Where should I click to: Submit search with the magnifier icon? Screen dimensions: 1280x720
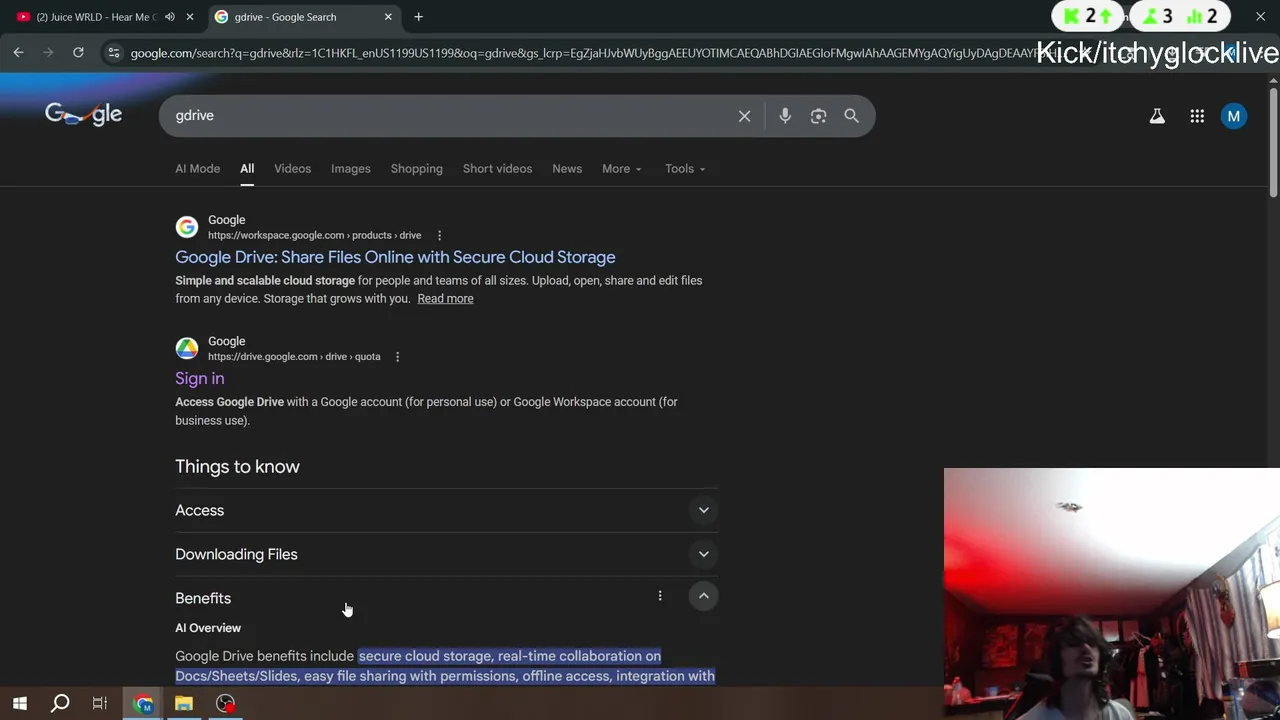pos(851,116)
